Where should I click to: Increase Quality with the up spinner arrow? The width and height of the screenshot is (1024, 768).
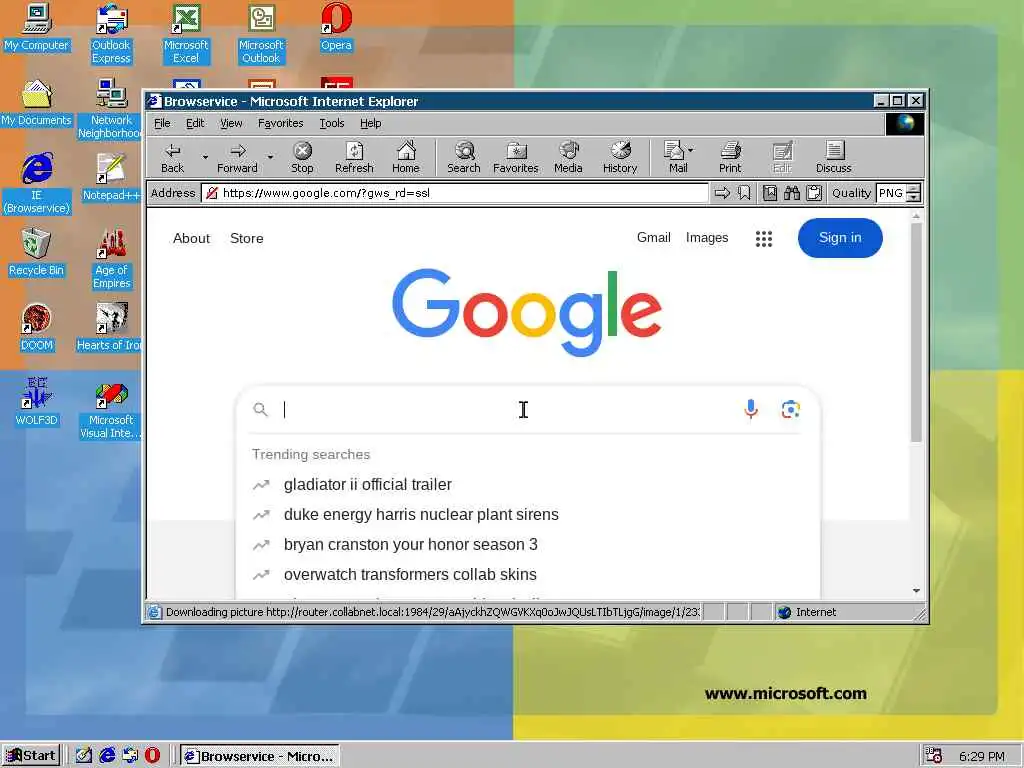coord(914,189)
